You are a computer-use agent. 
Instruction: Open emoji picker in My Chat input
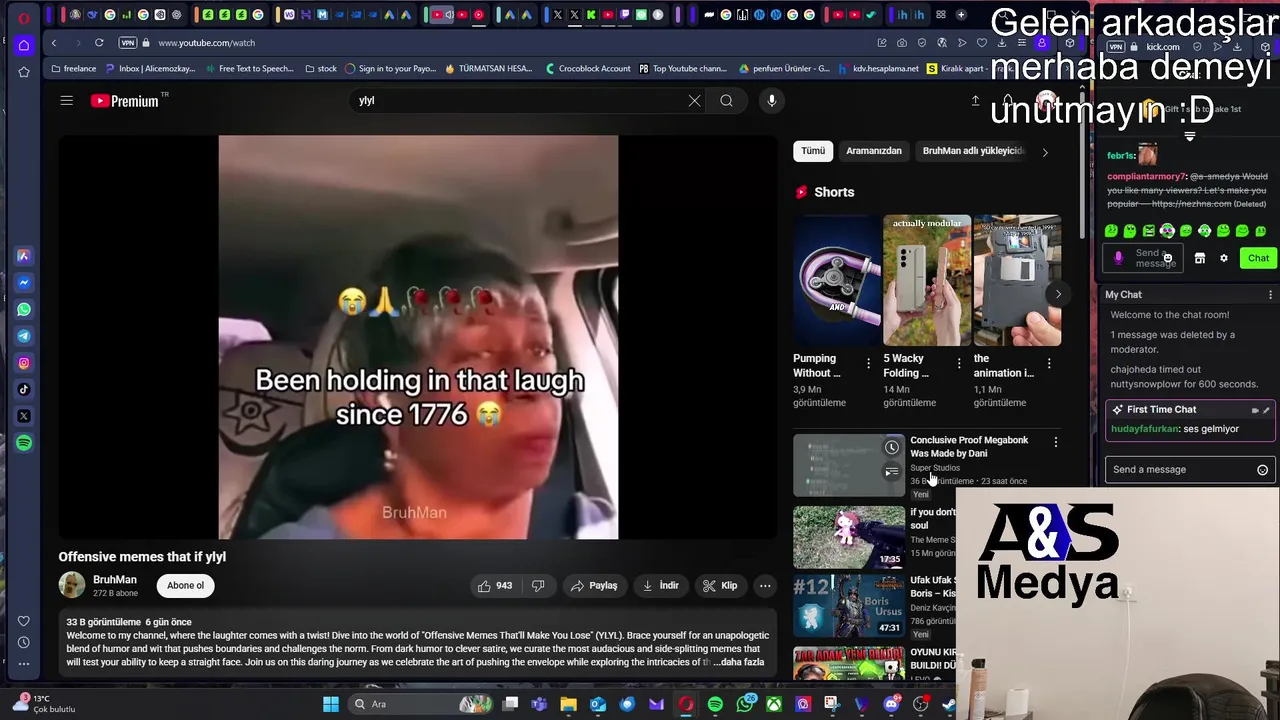[x=1262, y=470]
